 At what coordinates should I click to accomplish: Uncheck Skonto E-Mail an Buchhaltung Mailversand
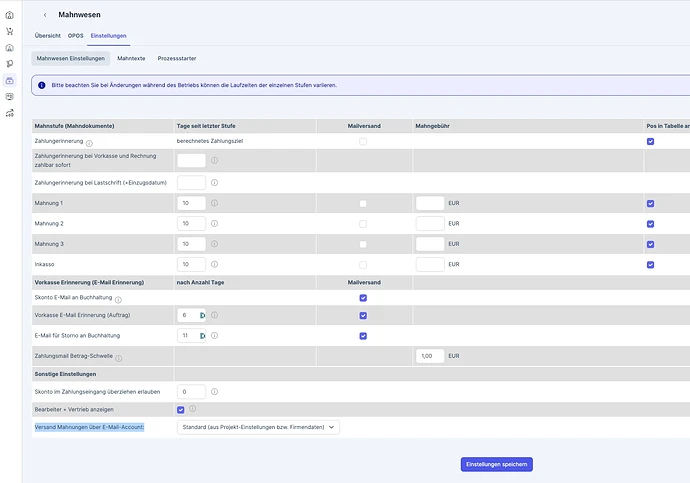(x=363, y=298)
